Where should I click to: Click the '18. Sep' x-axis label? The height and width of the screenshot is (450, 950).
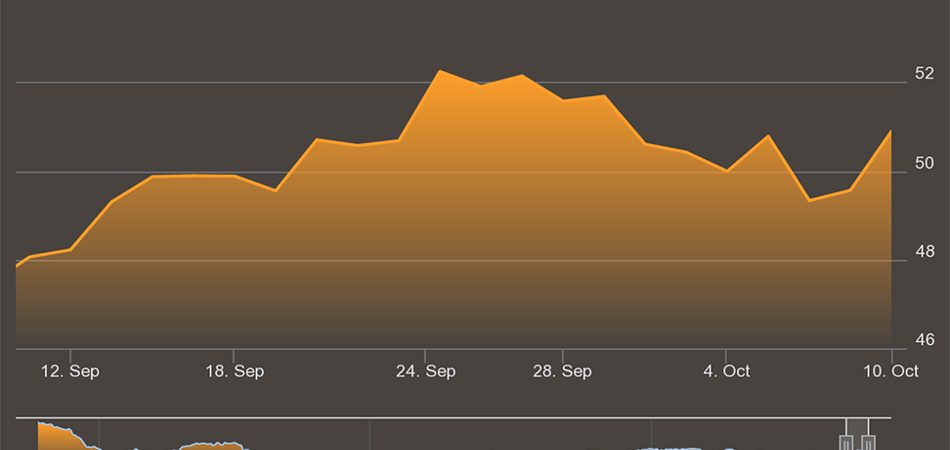tap(234, 371)
